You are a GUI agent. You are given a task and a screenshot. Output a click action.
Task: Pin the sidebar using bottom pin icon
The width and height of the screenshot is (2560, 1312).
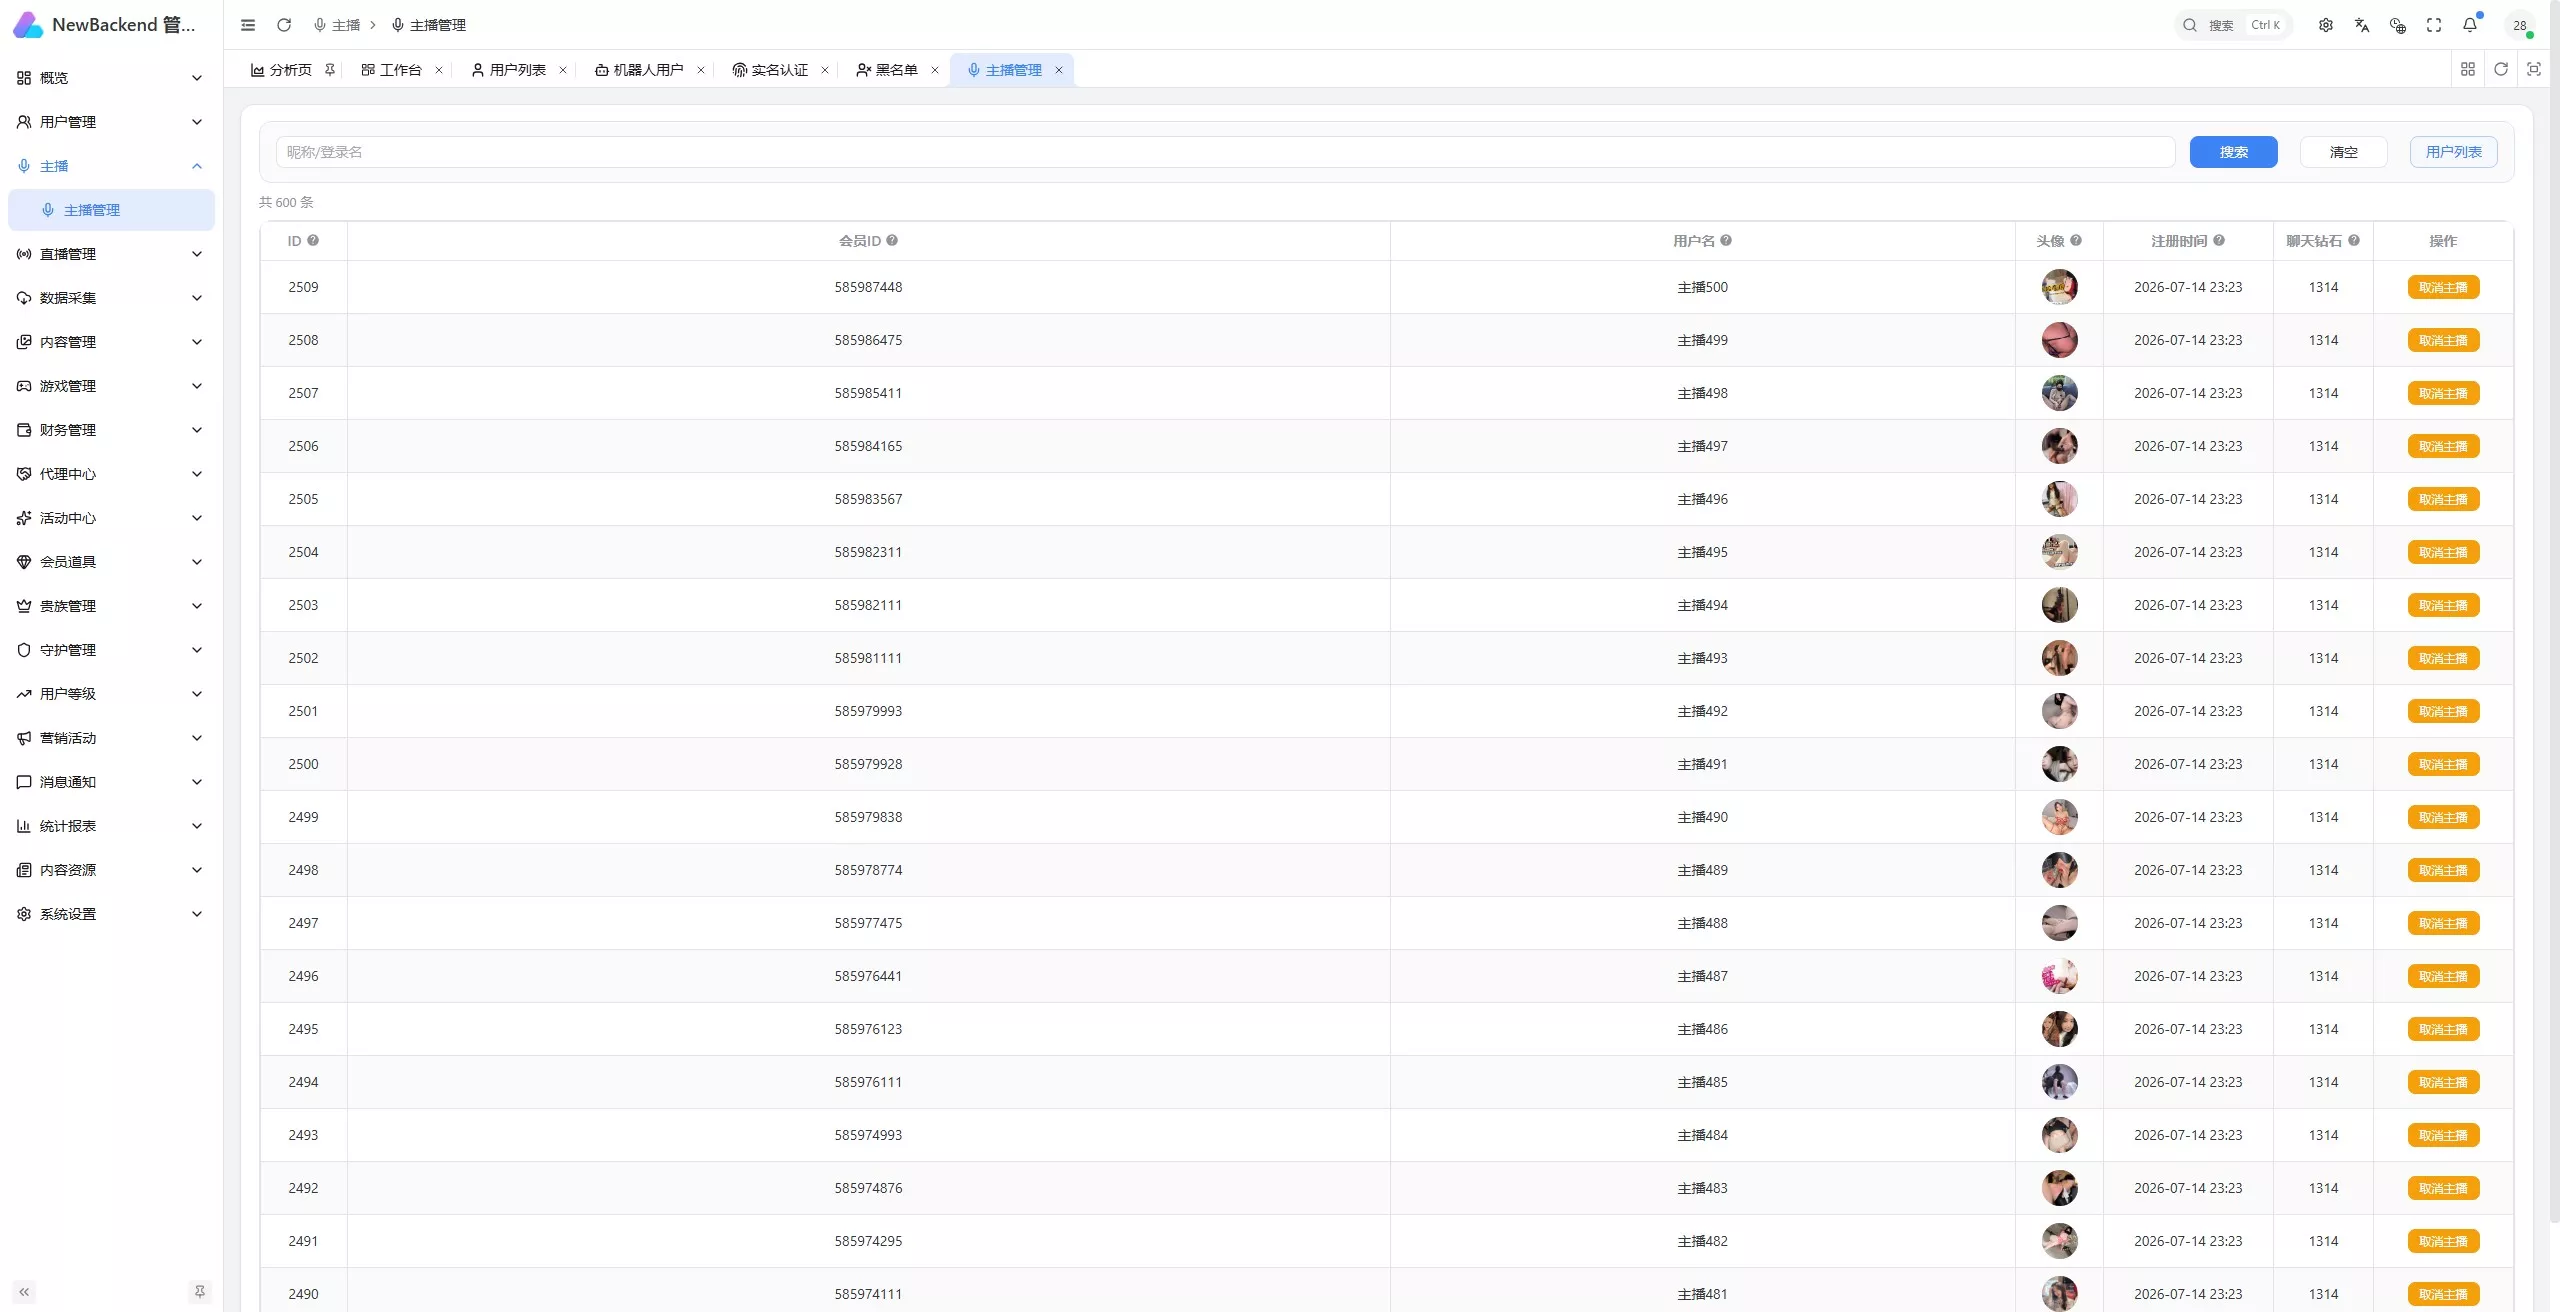200,1292
